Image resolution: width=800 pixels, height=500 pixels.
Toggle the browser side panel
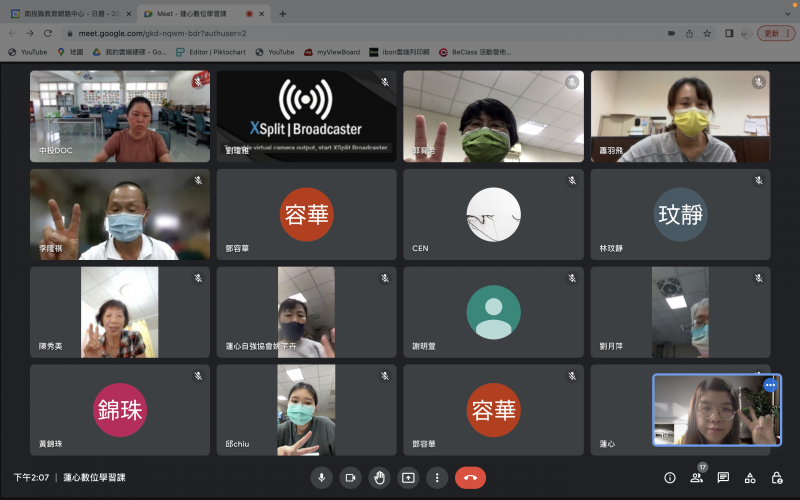(729, 33)
